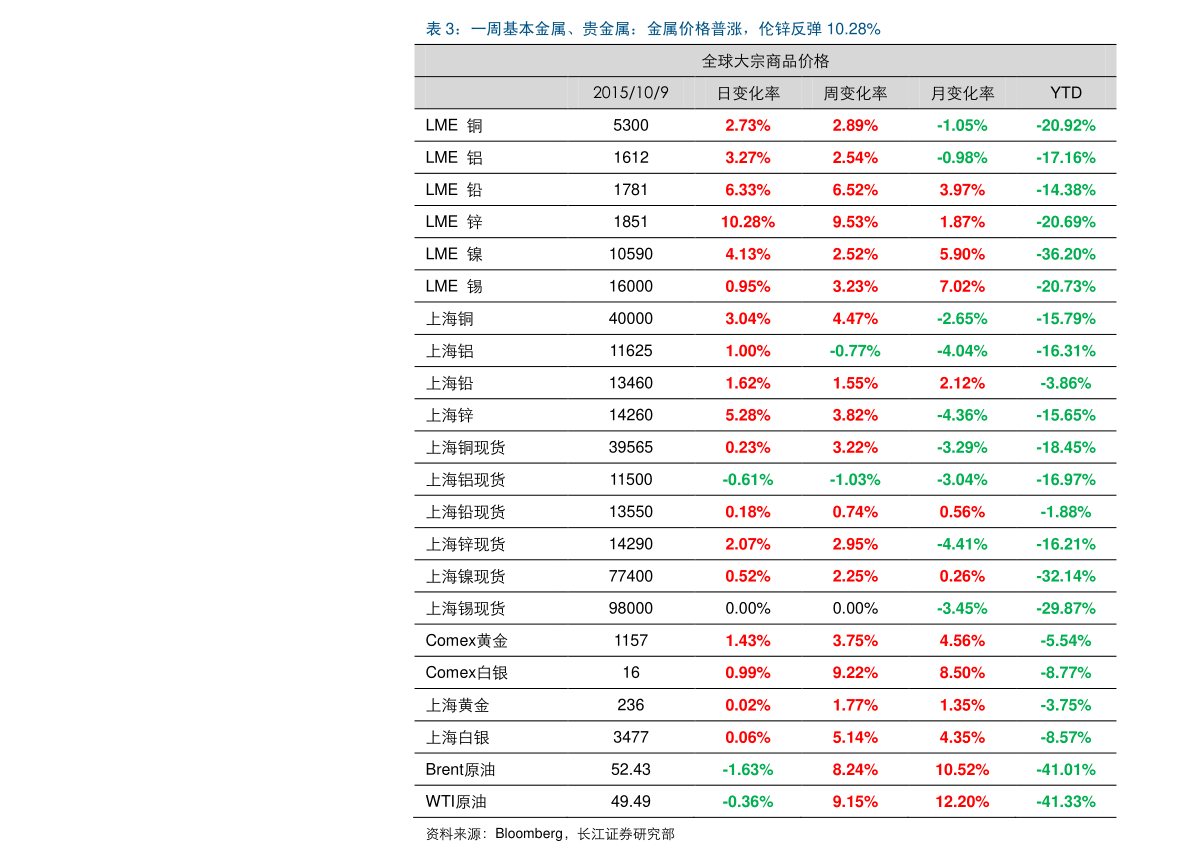Select the 月变化率 column header
Screen dimensions: 1191x861
[x=962, y=92]
